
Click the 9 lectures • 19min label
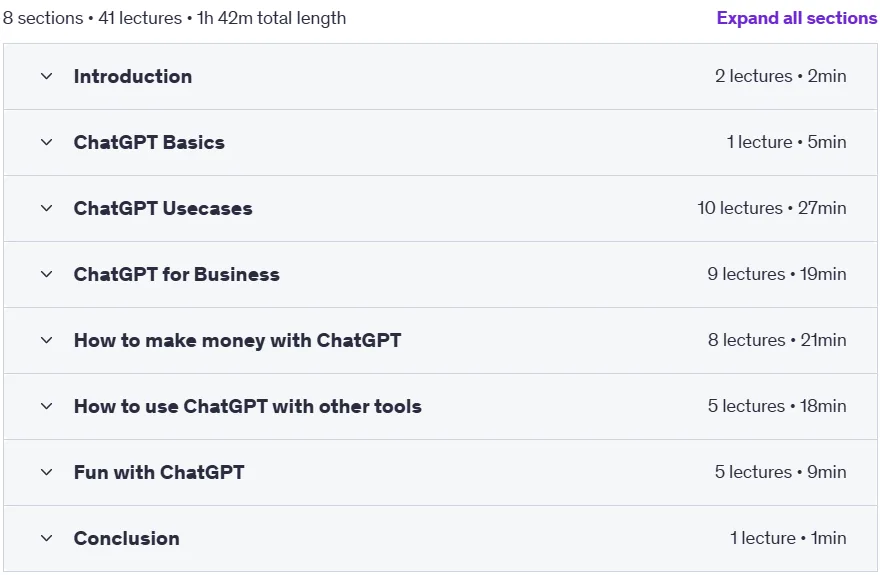pyautogui.click(x=777, y=274)
